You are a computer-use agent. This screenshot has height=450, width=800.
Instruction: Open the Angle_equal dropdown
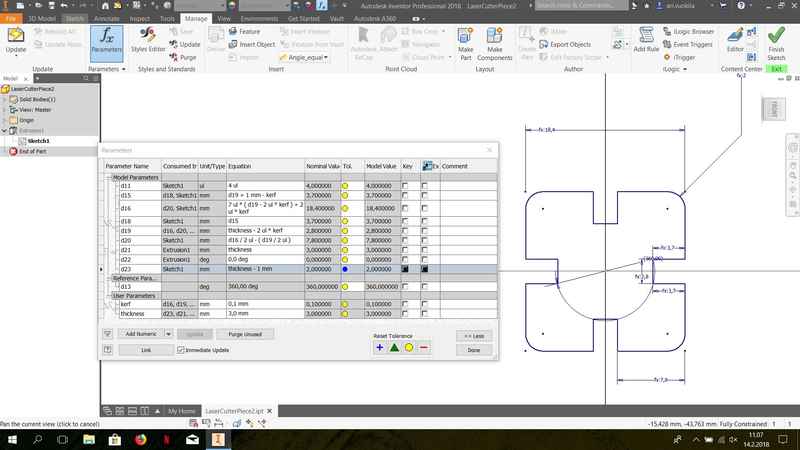coord(326,58)
